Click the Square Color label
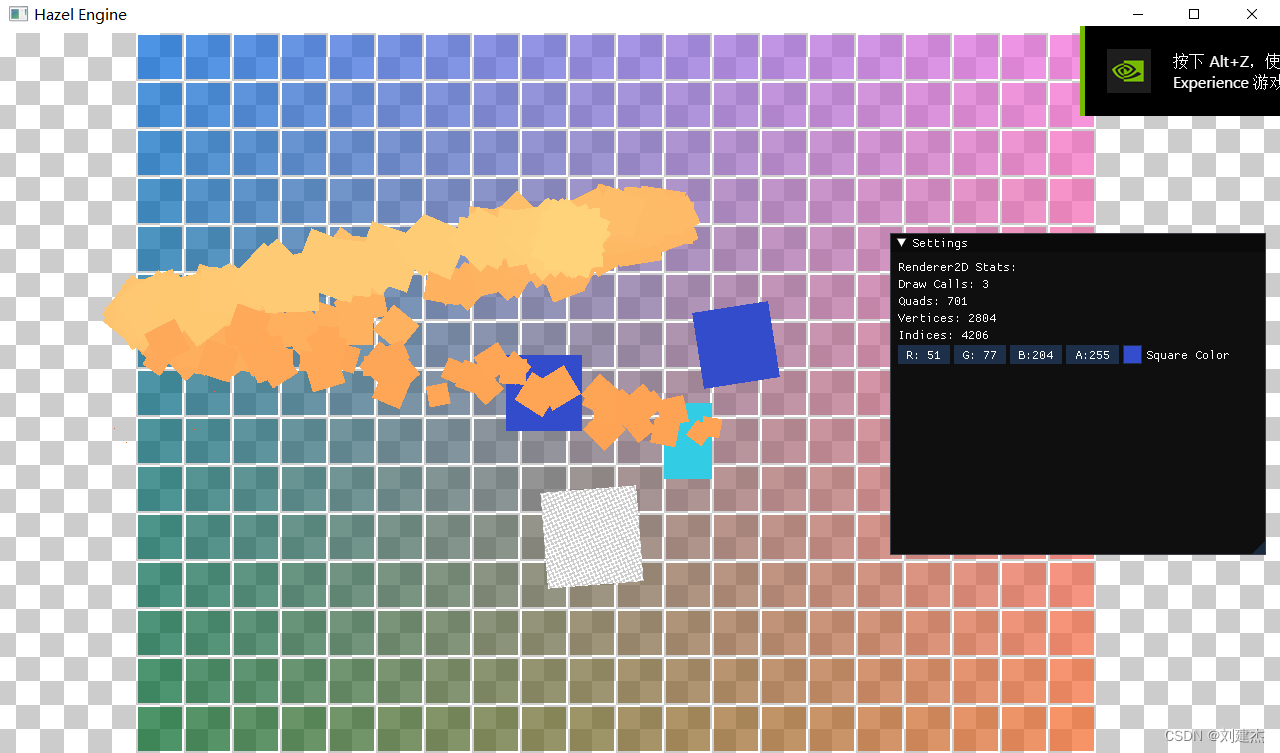The image size is (1280, 753). click(x=1187, y=355)
